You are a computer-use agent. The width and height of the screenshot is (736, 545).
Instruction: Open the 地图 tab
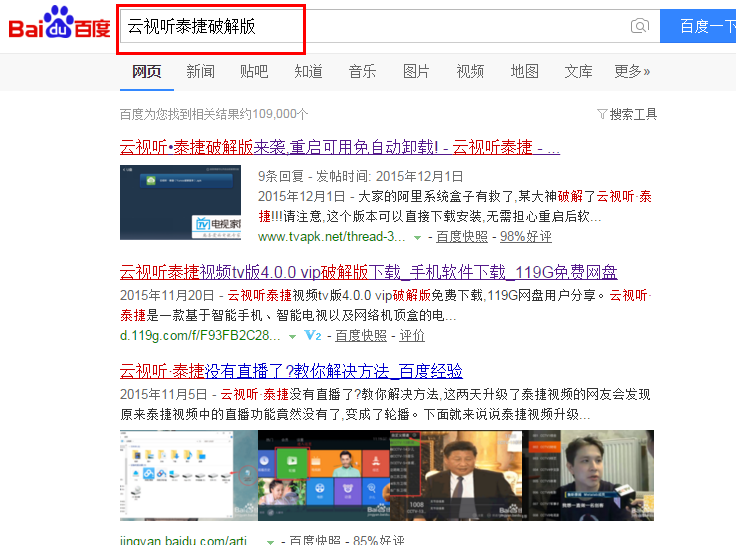[x=524, y=71]
